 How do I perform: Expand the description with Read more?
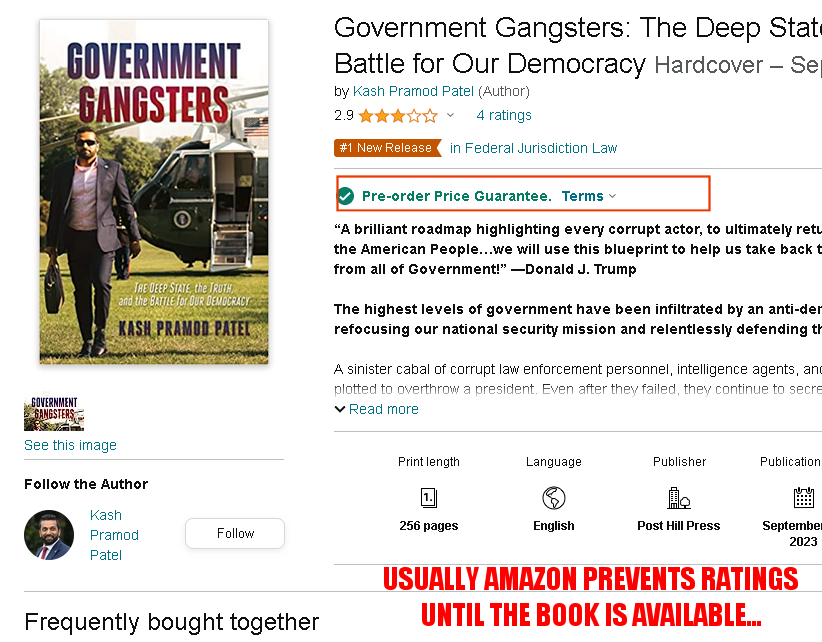[x=376, y=409]
